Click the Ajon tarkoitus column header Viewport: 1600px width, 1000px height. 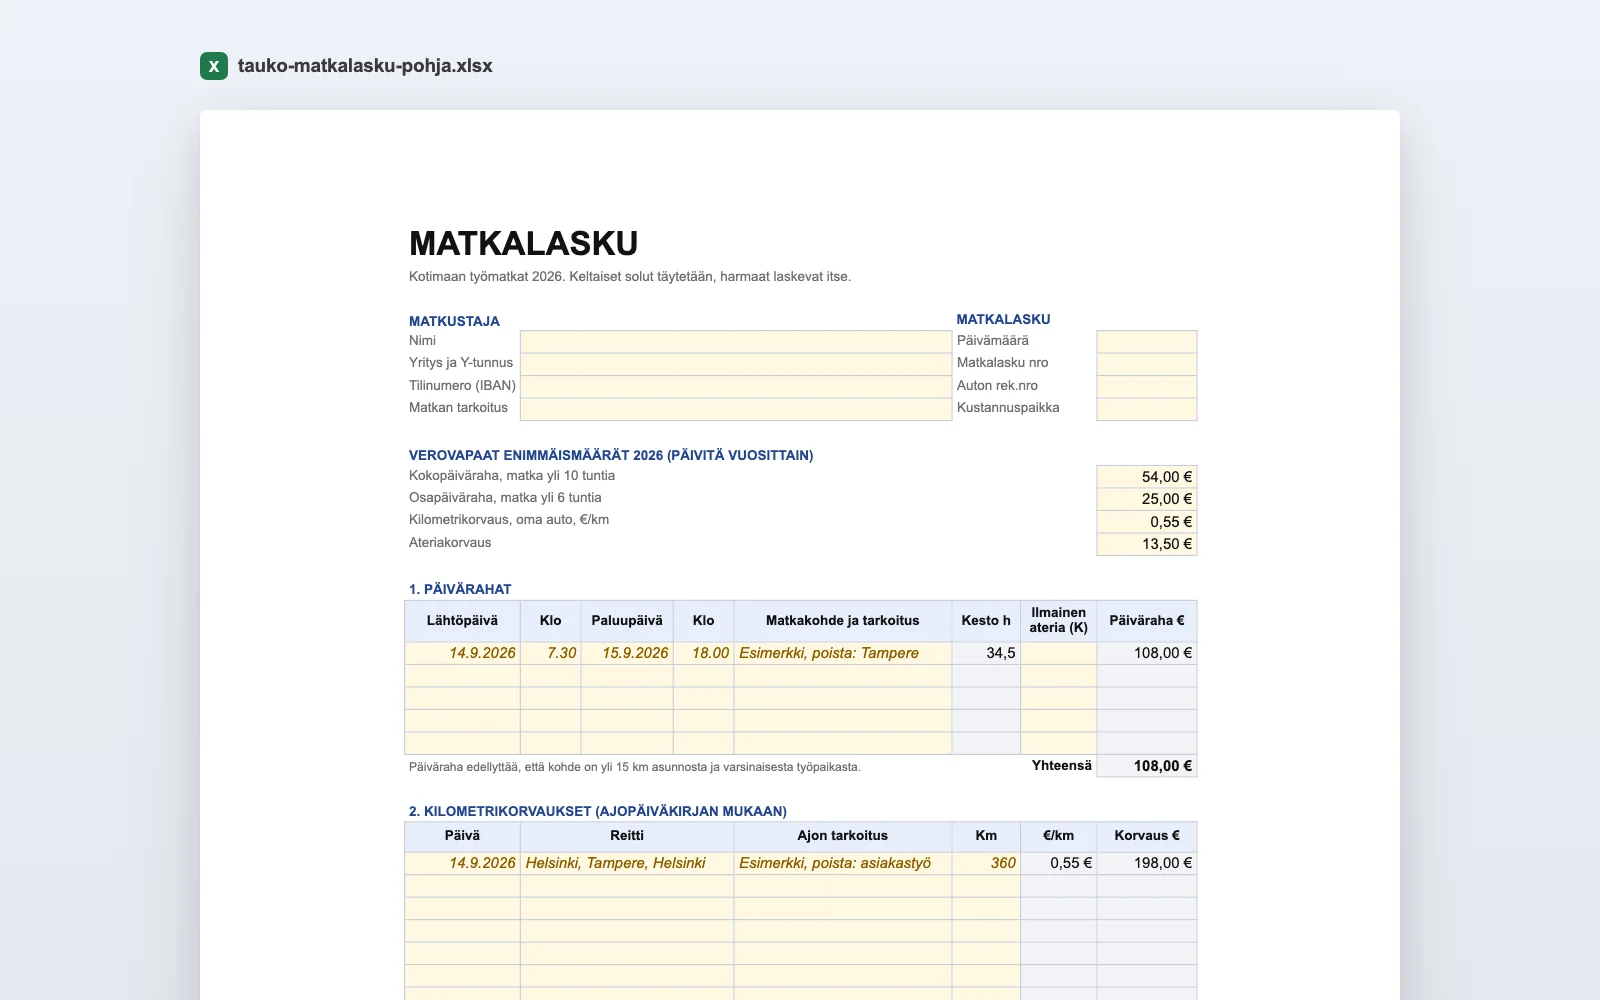click(842, 836)
